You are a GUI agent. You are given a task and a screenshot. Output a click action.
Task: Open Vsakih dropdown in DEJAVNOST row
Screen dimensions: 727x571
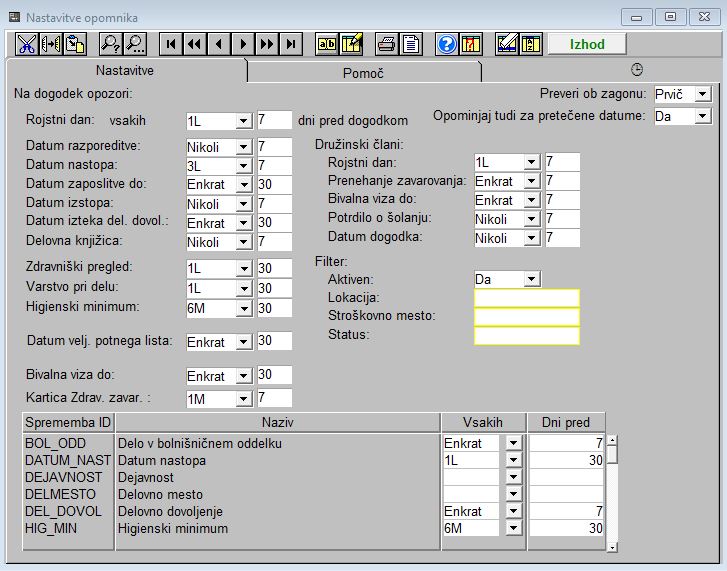[513, 477]
